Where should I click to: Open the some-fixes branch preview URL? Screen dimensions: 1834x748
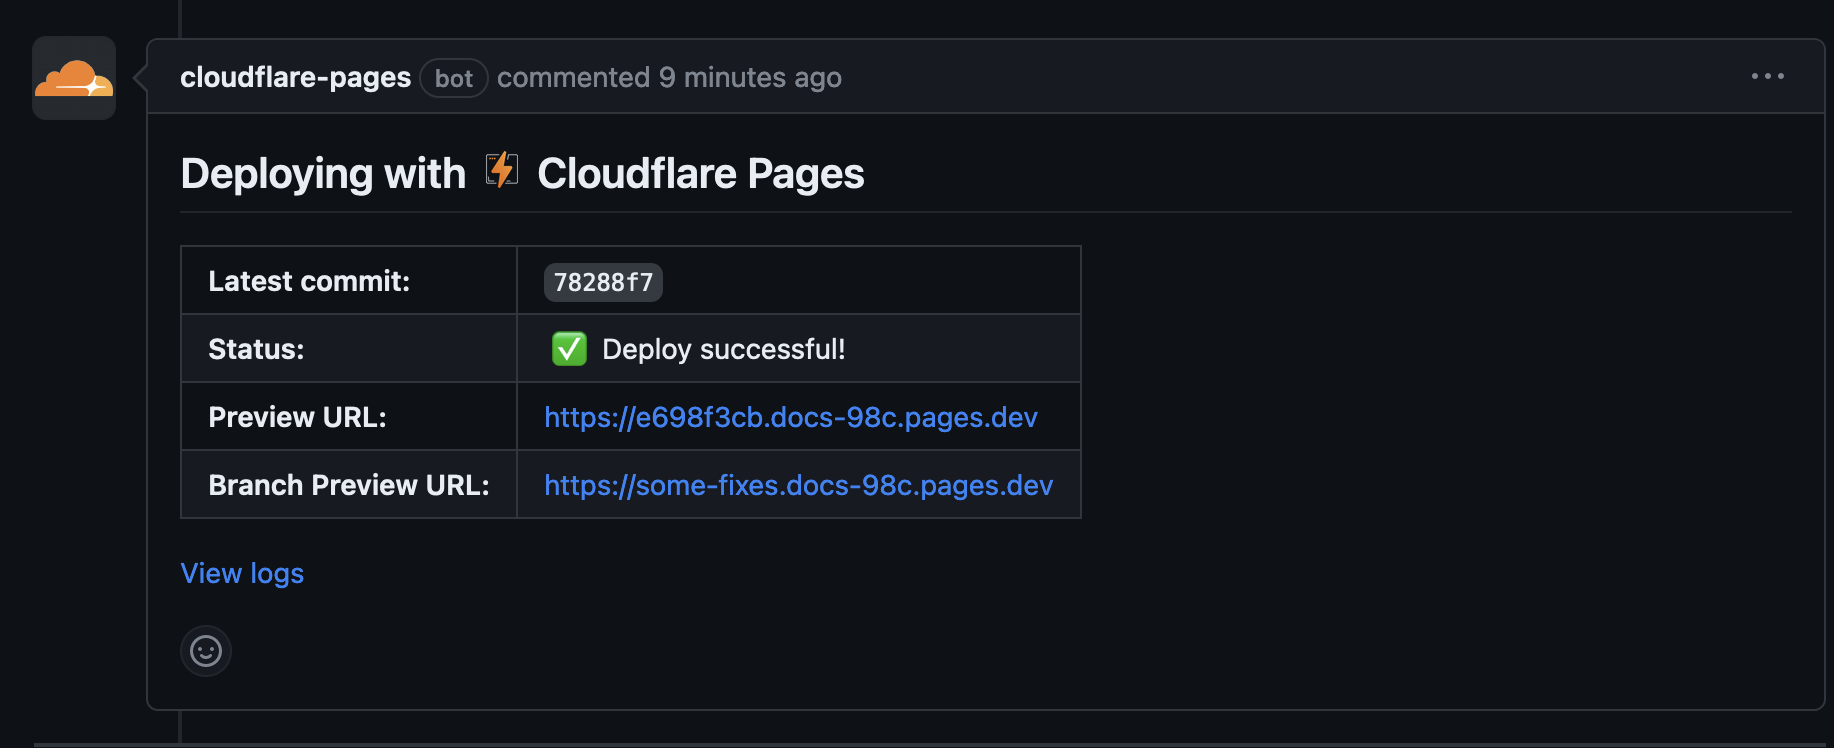tap(798, 485)
